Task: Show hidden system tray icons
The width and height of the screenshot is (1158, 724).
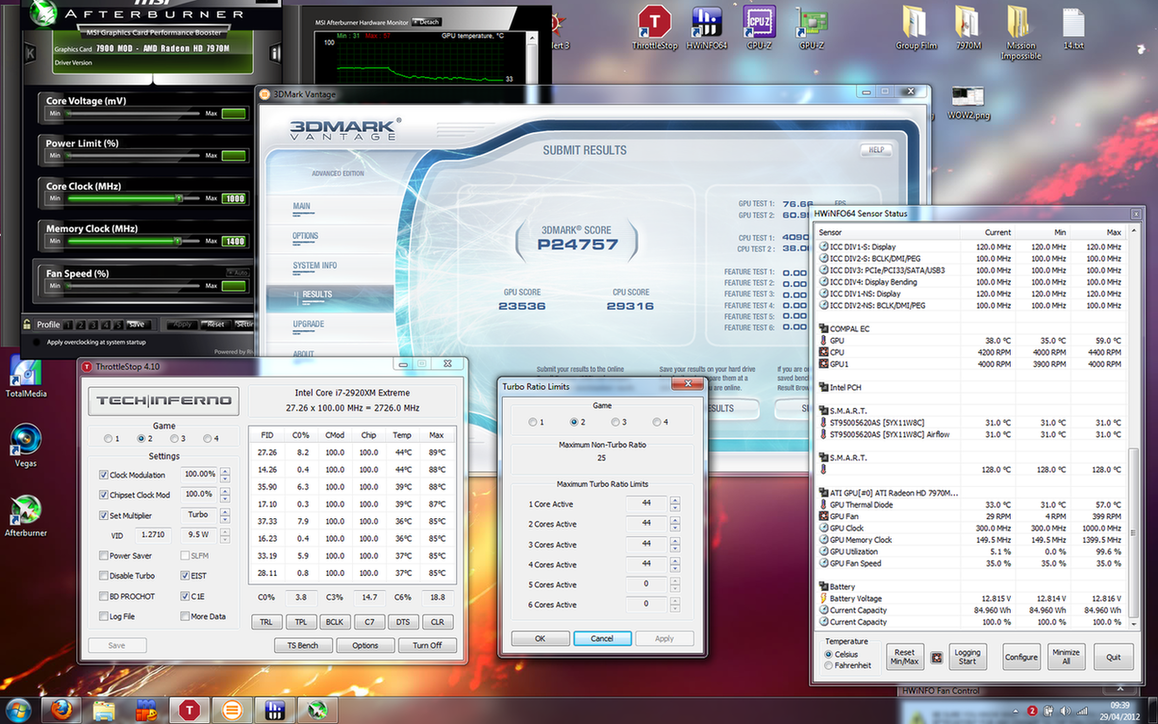Action: click(1016, 711)
